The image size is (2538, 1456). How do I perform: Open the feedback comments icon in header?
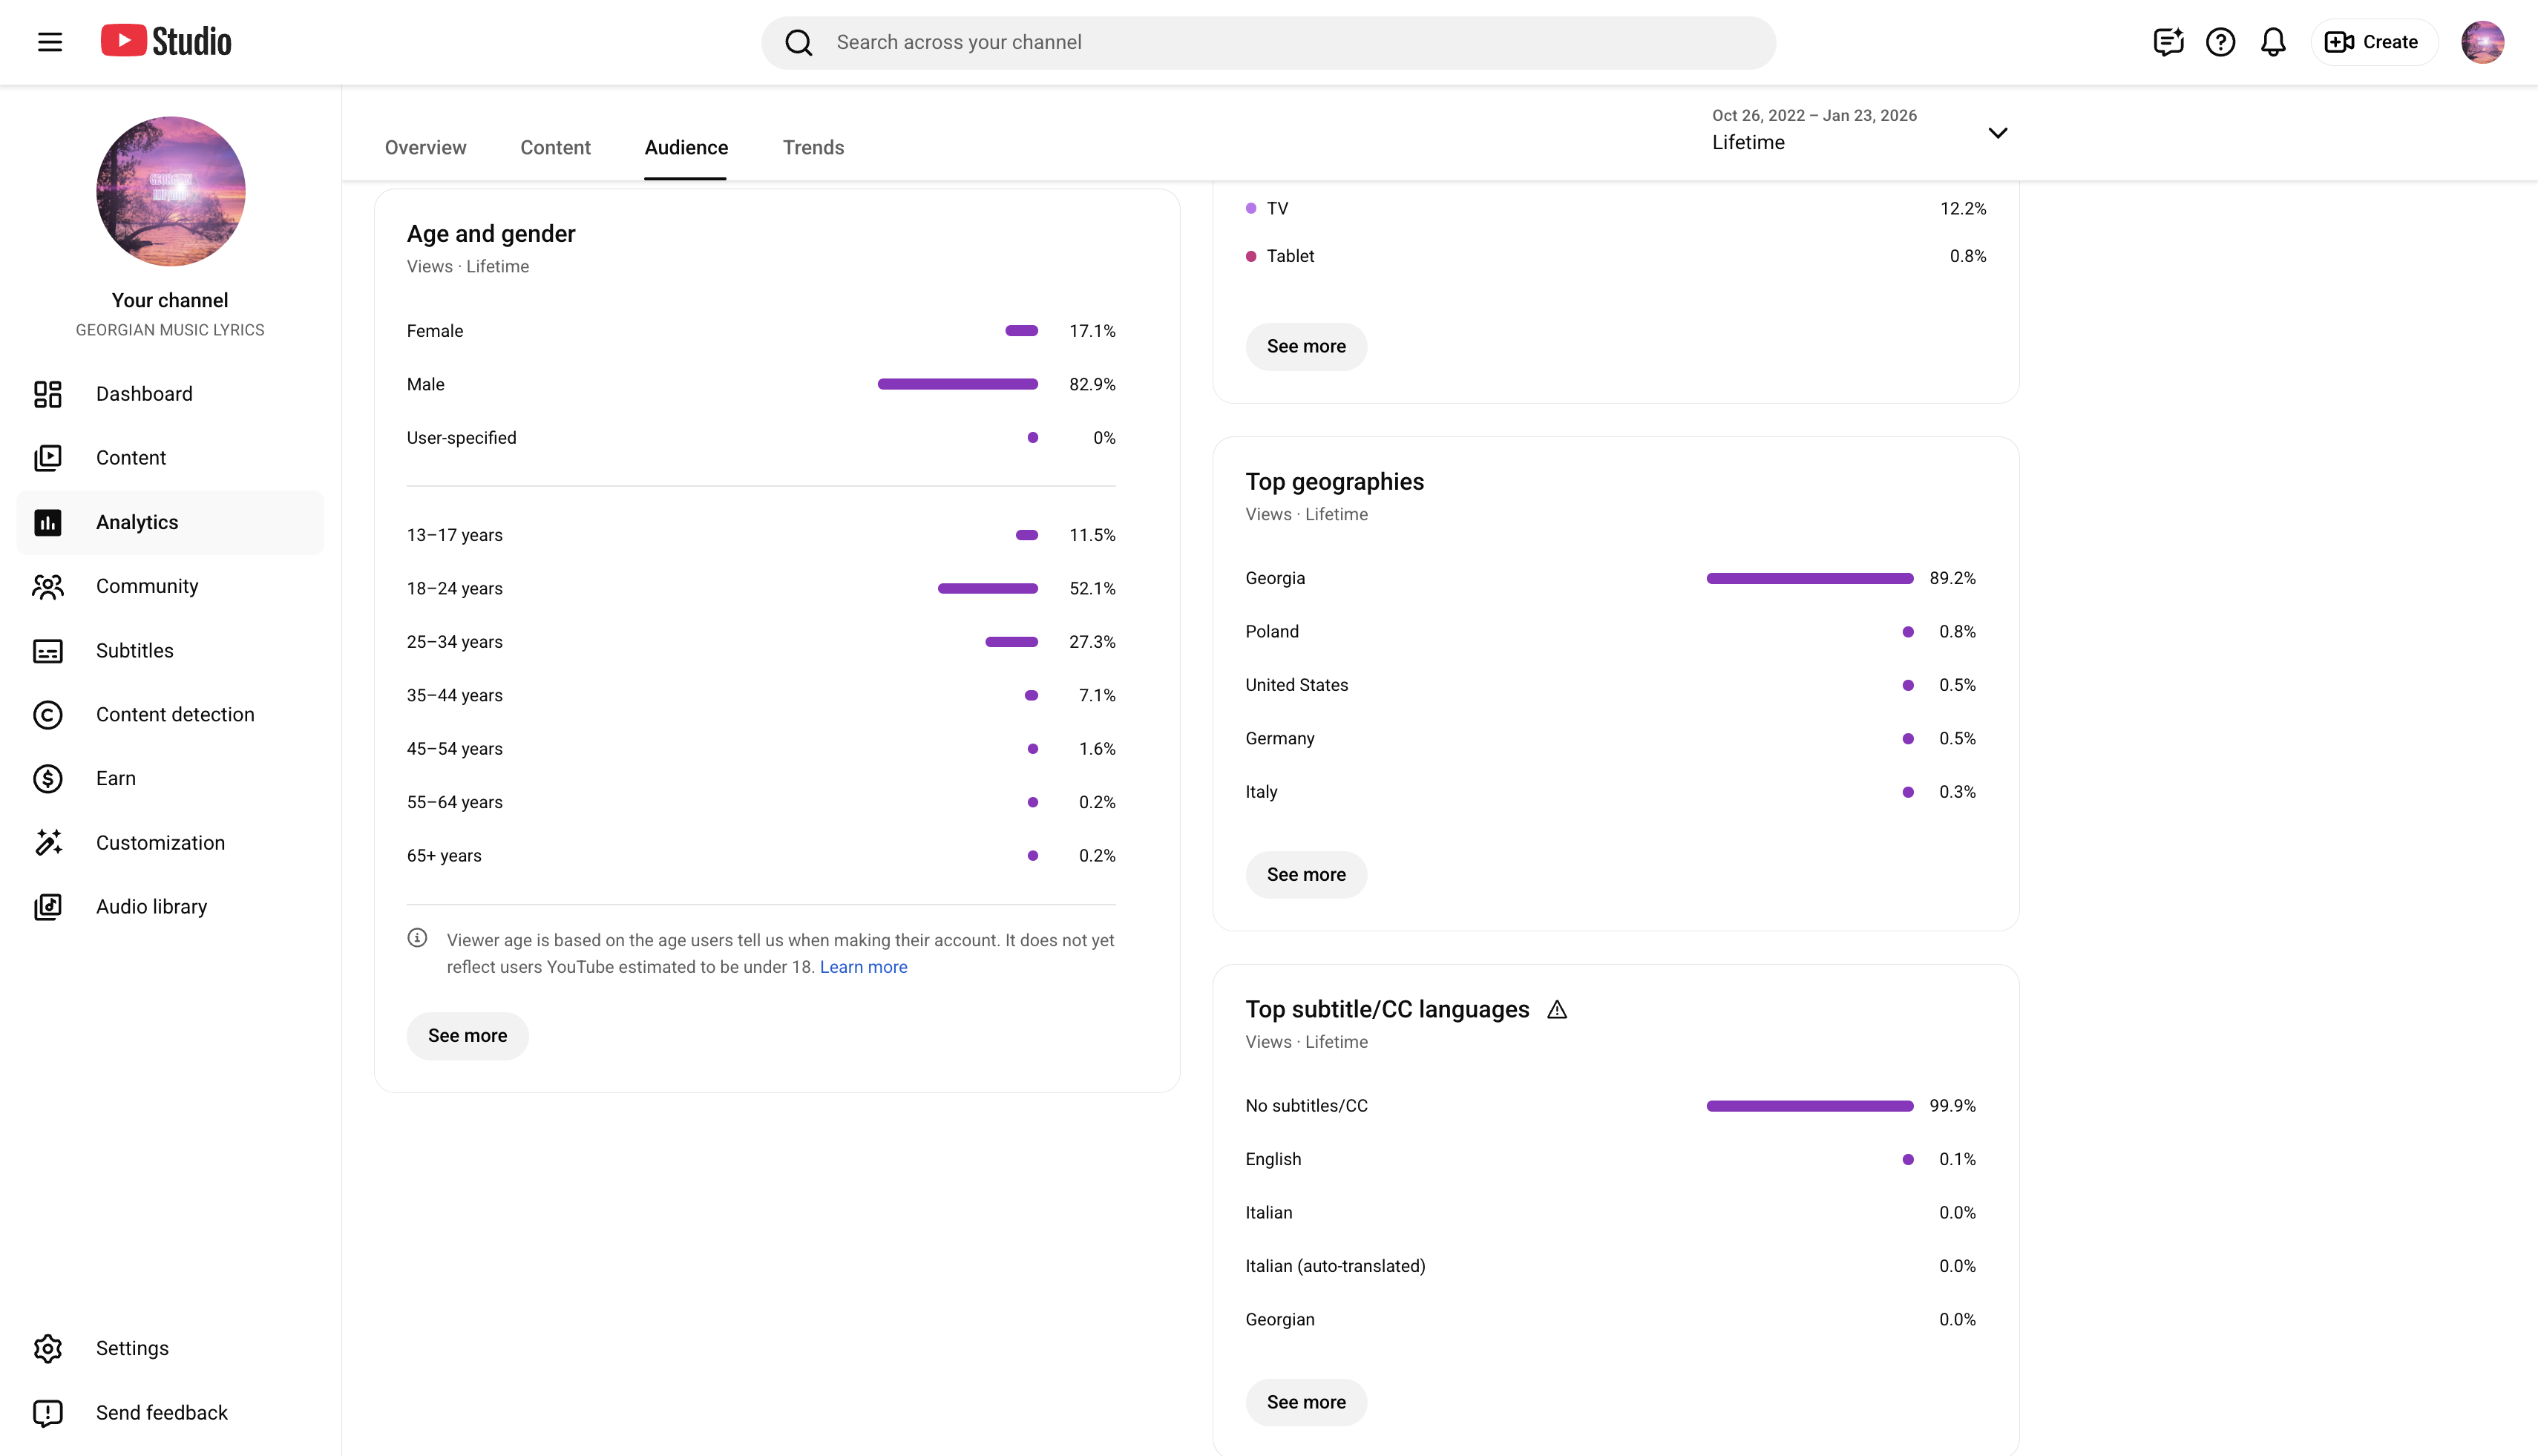[2168, 42]
